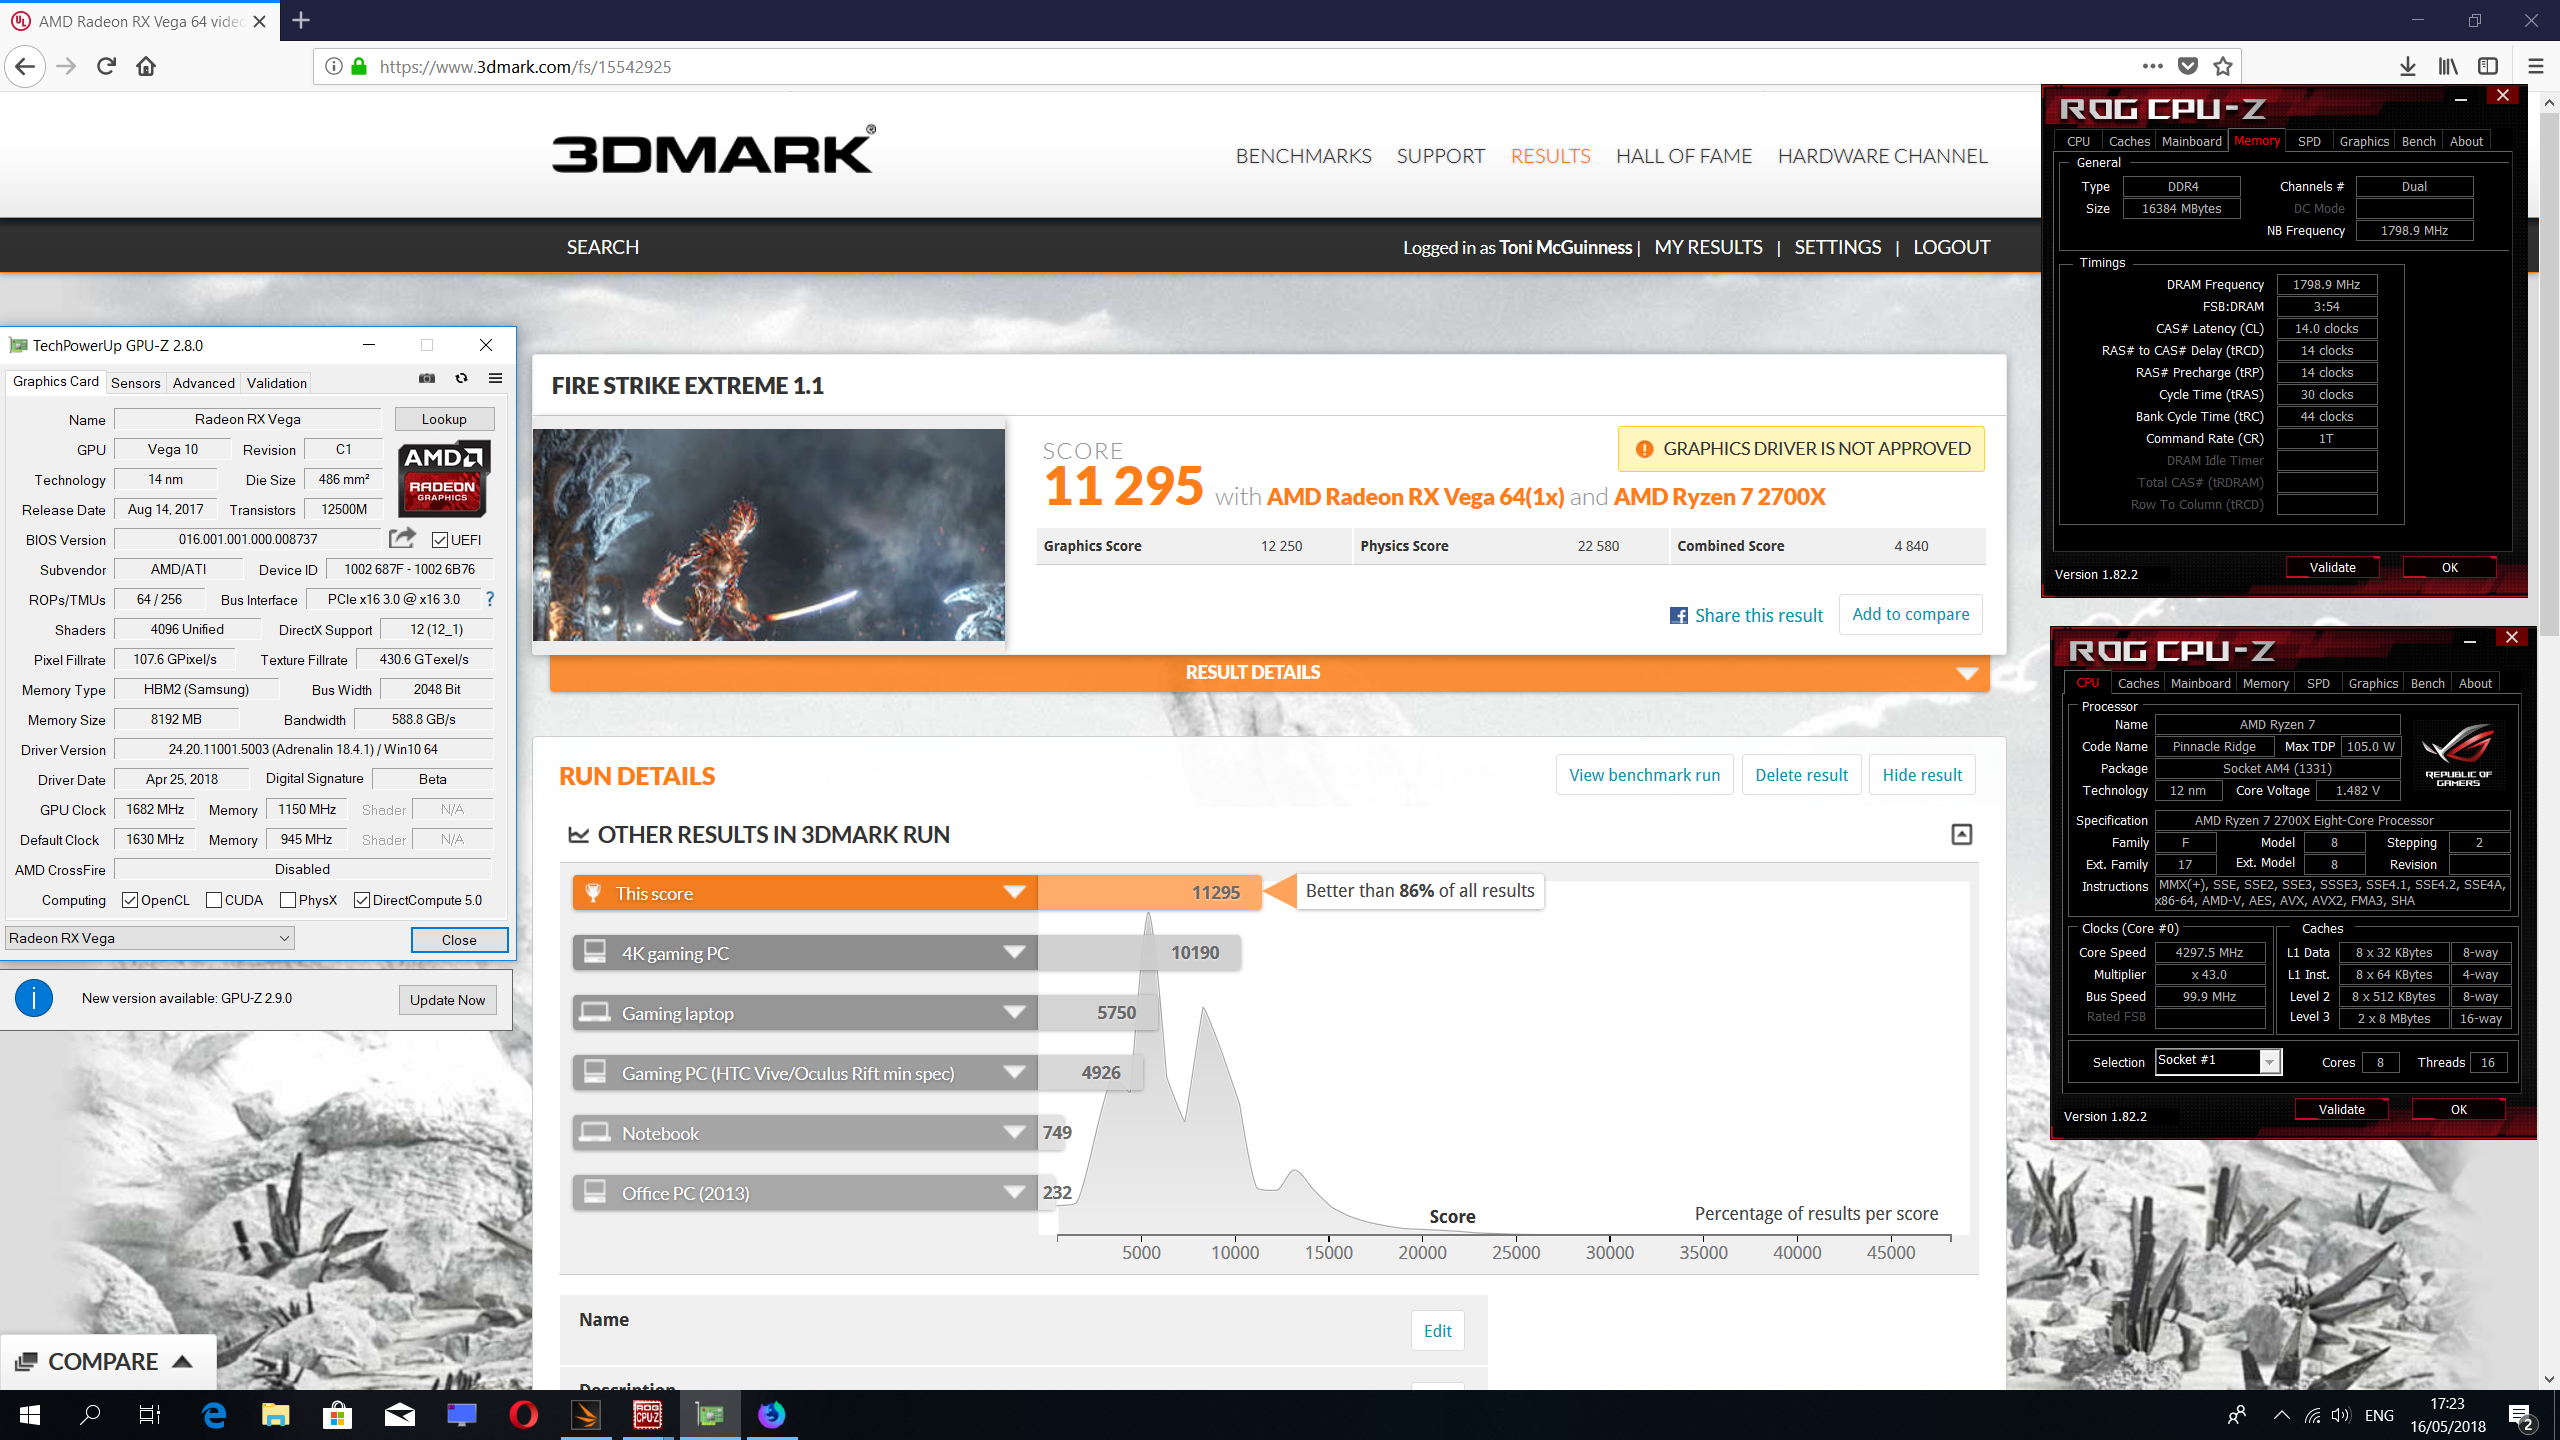Toggle the CUDA checkbox
2560x1440 pixels.
[213, 900]
